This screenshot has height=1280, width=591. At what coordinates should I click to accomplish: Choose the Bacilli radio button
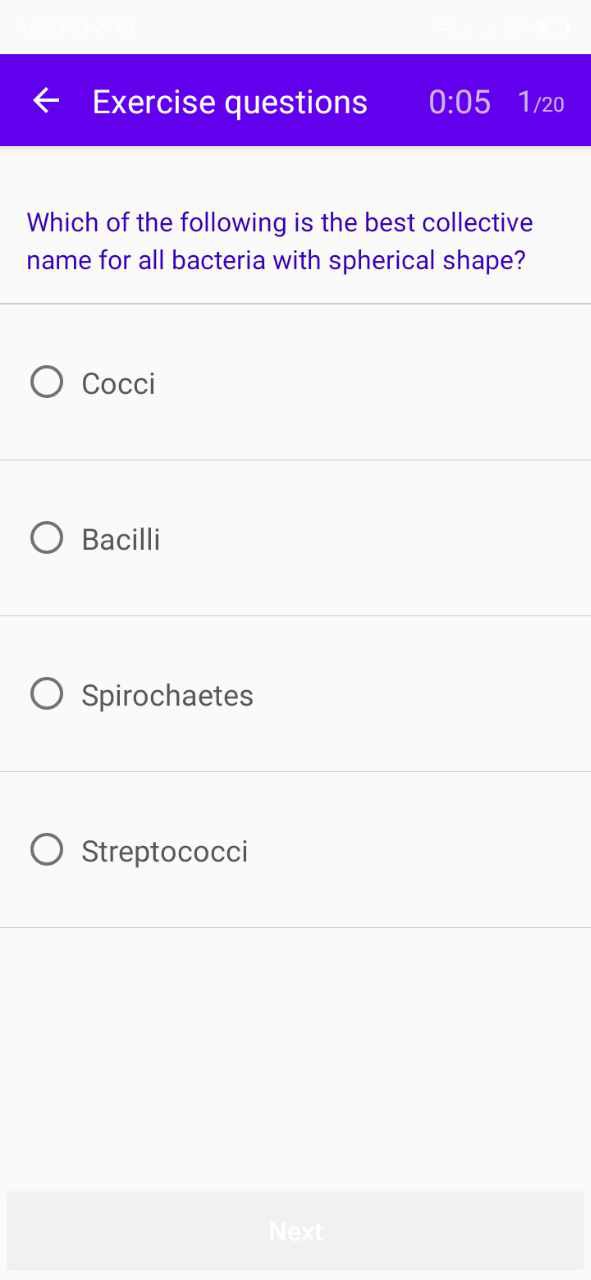point(47,538)
